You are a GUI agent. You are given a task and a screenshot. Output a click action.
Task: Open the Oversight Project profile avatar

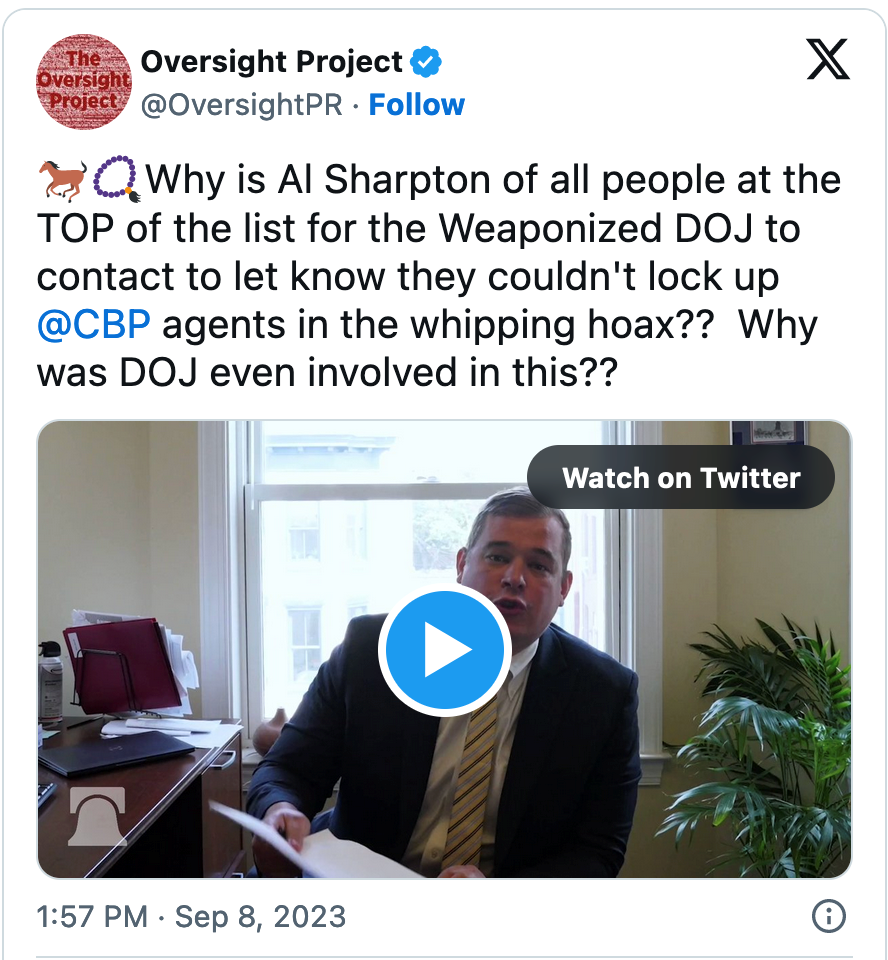84,81
